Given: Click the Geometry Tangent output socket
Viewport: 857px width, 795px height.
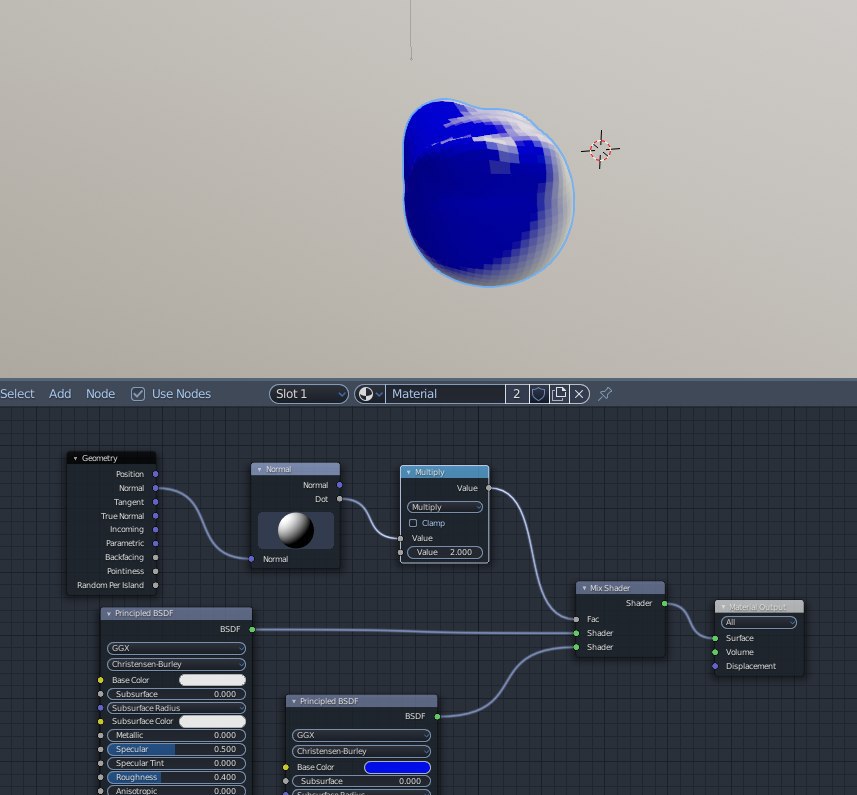Looking at the screenshot, I should coord(156,502).
